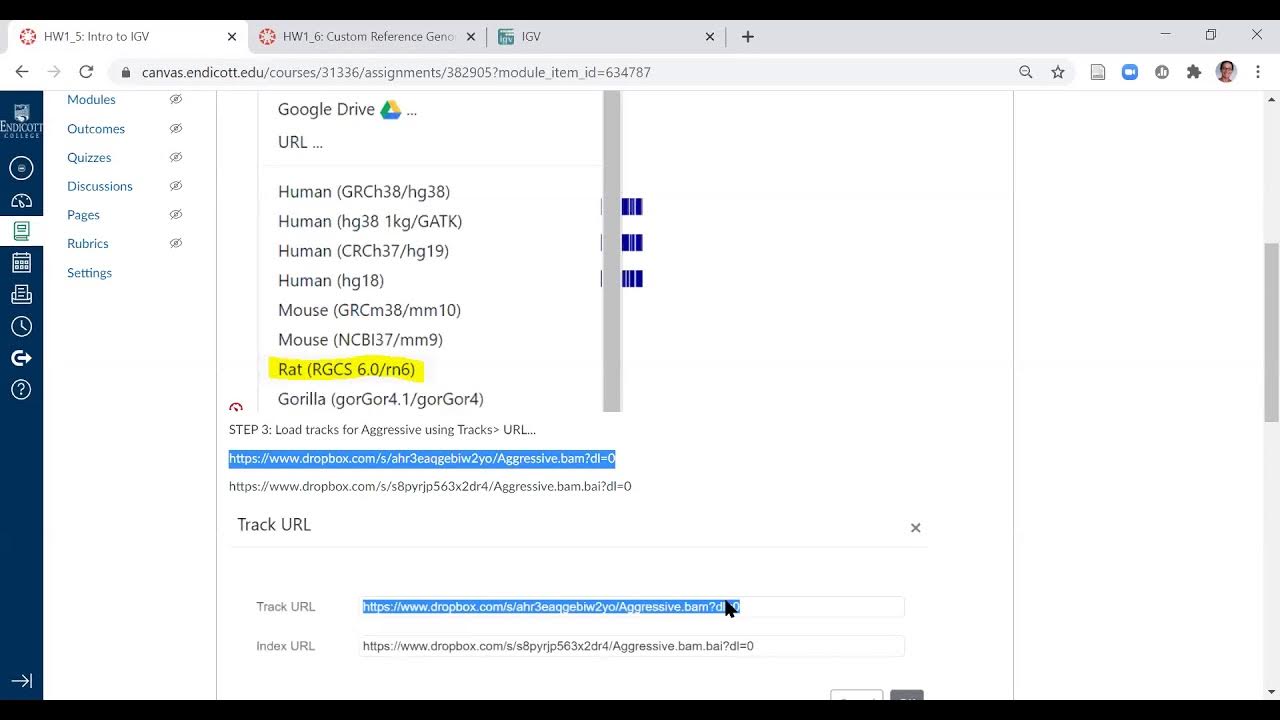This screenshot has height=720, width=1280.
Task: Select Mouse (GRCm38/mm10) genome entry
Action: tap(369, 310)
